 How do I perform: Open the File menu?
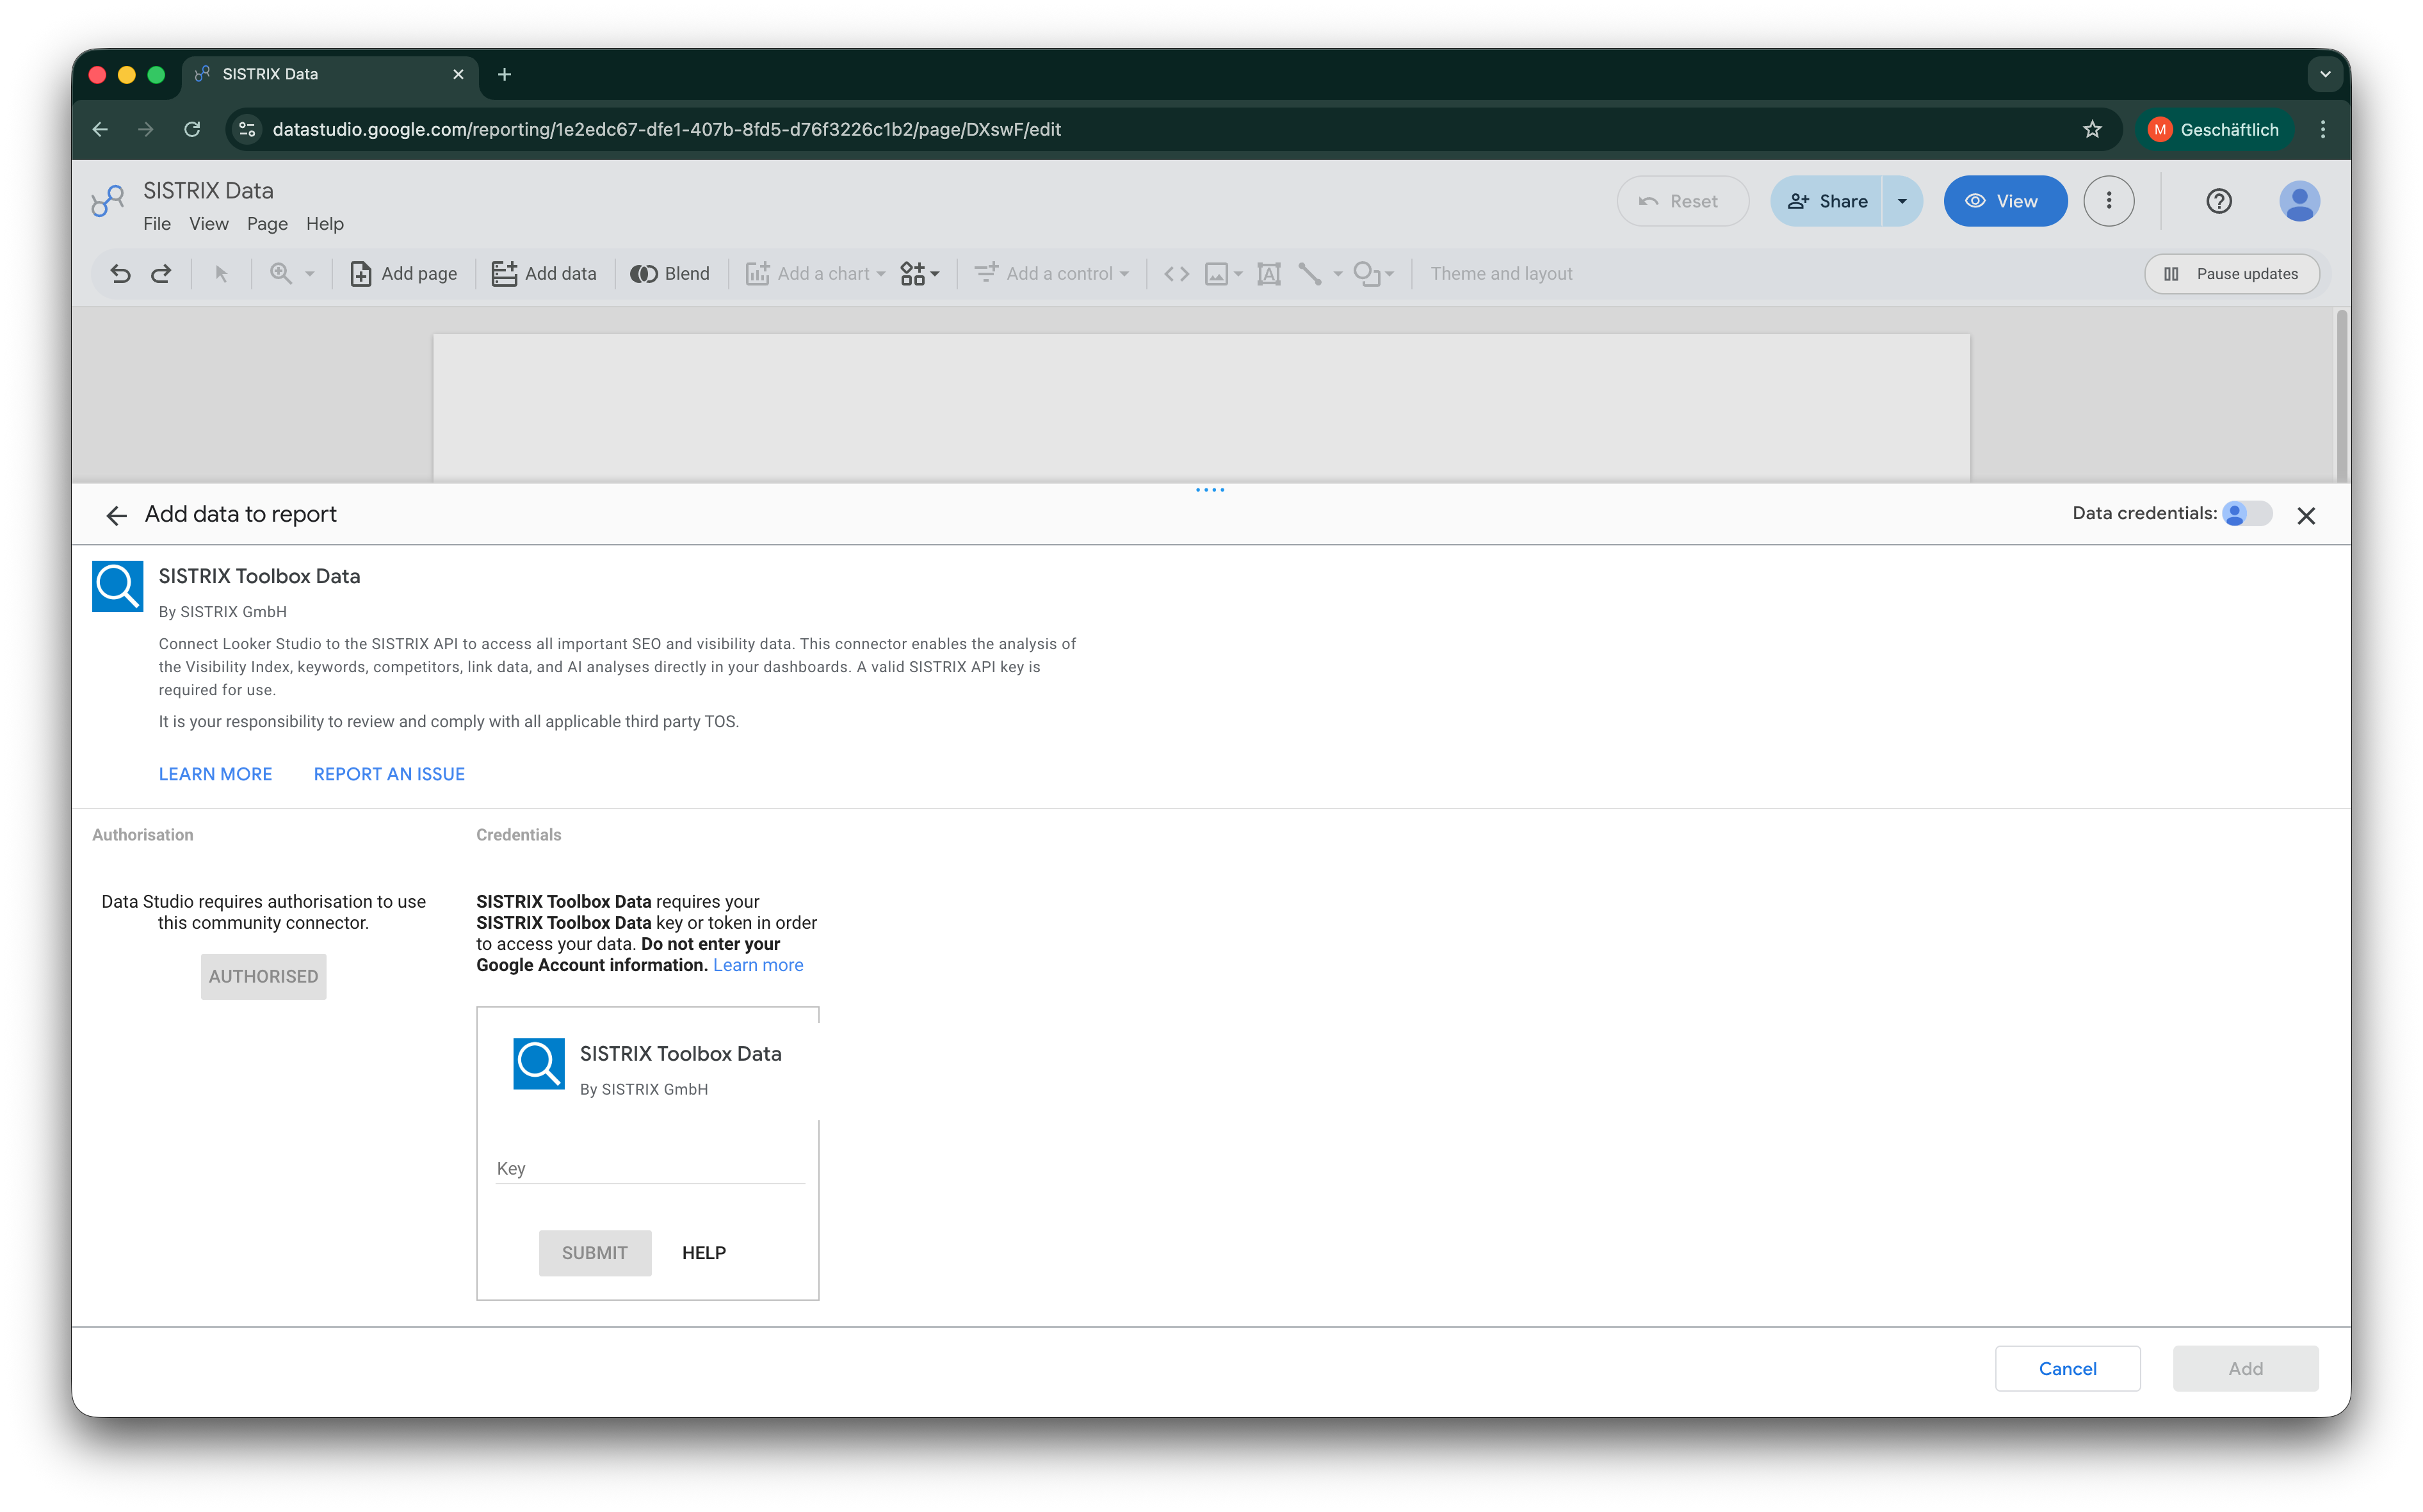pos(156,224)
